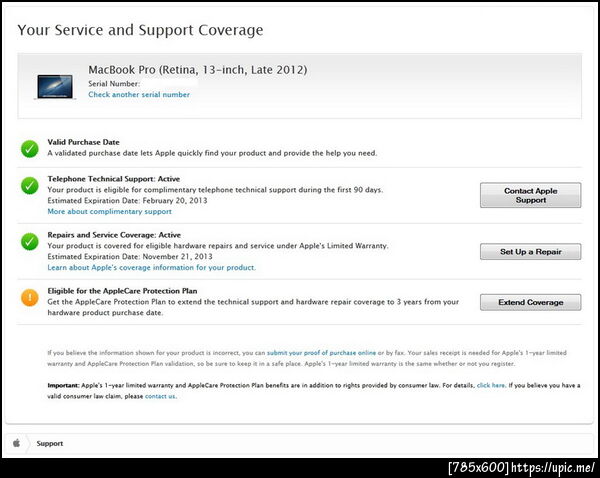This screenshot has height=478, width=600.
Task: Click the MacBook Pro (Retina, 13-inch, Late 2012) title
Action: [198, 70]
